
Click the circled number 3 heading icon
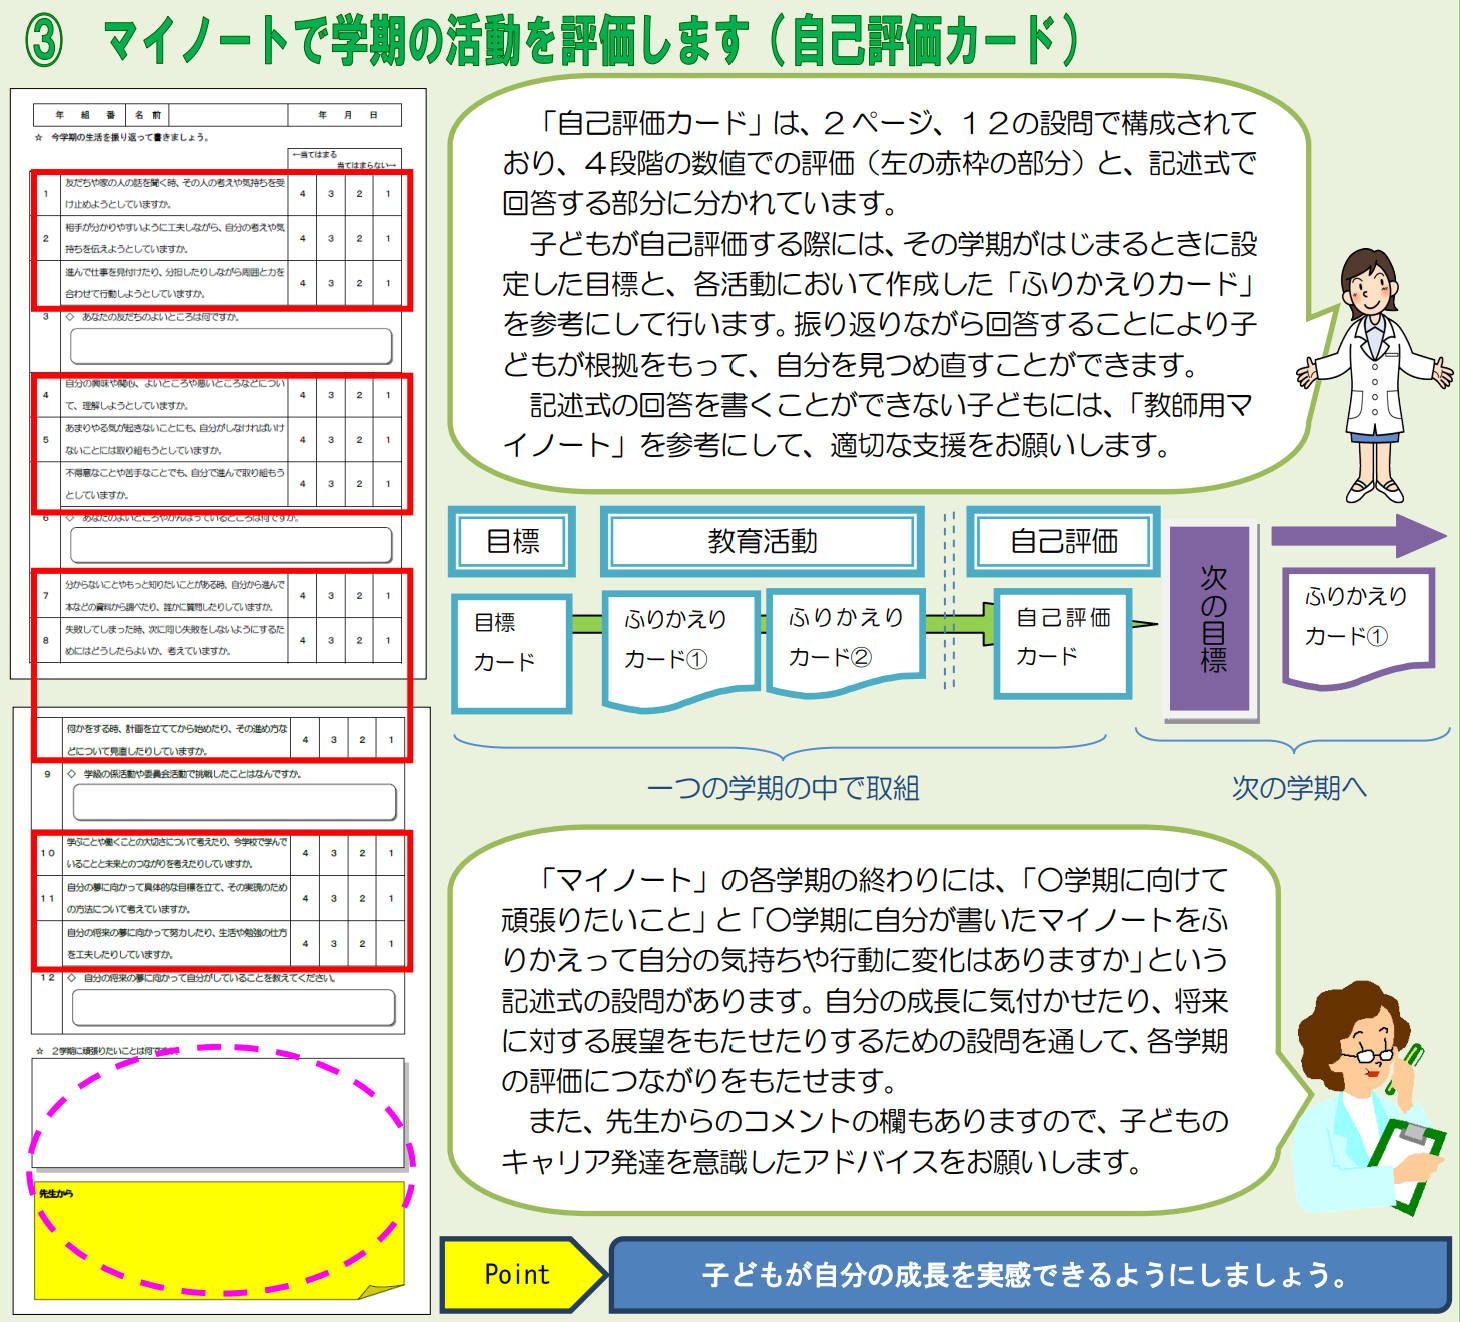click(44, 41)
